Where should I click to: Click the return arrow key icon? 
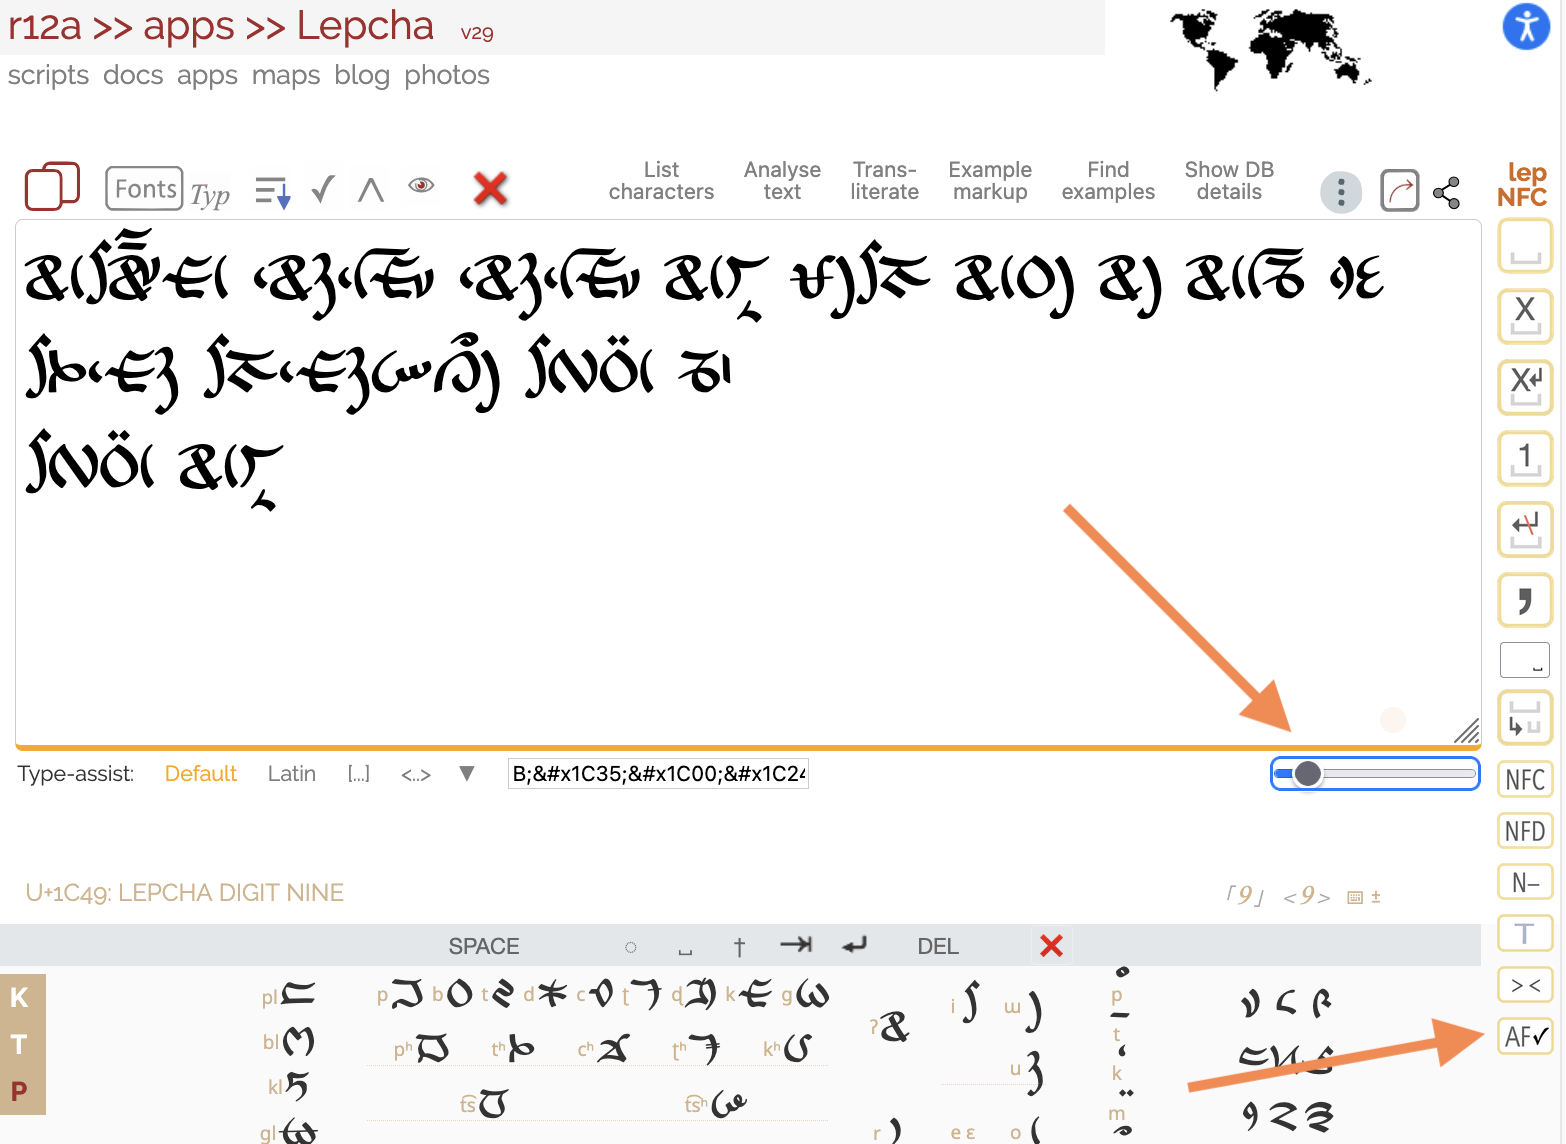click(x=854, y=944)
